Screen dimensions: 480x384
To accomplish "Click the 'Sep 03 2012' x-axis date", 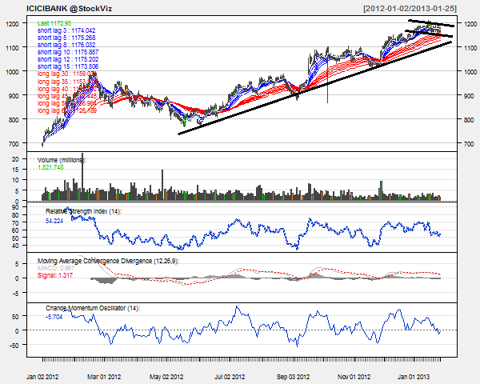I will coord(293,377).
